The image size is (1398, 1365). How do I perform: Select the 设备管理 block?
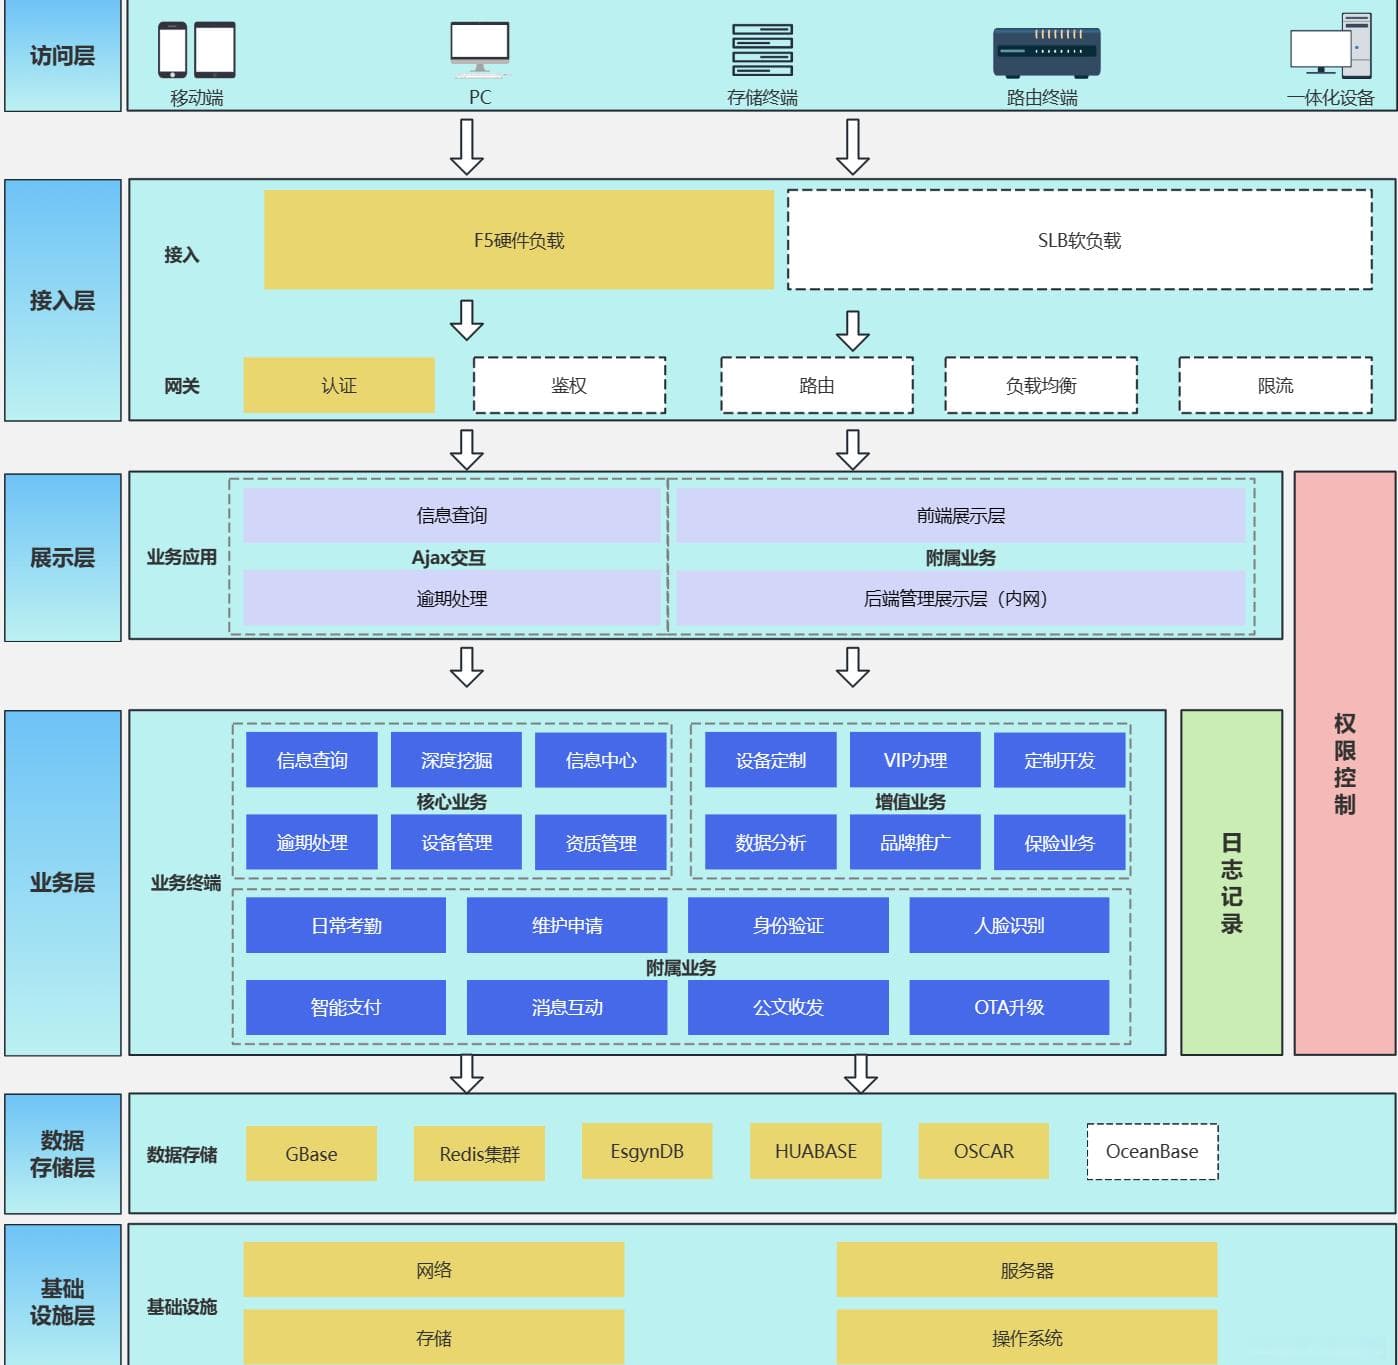click(x=457, y=842)
